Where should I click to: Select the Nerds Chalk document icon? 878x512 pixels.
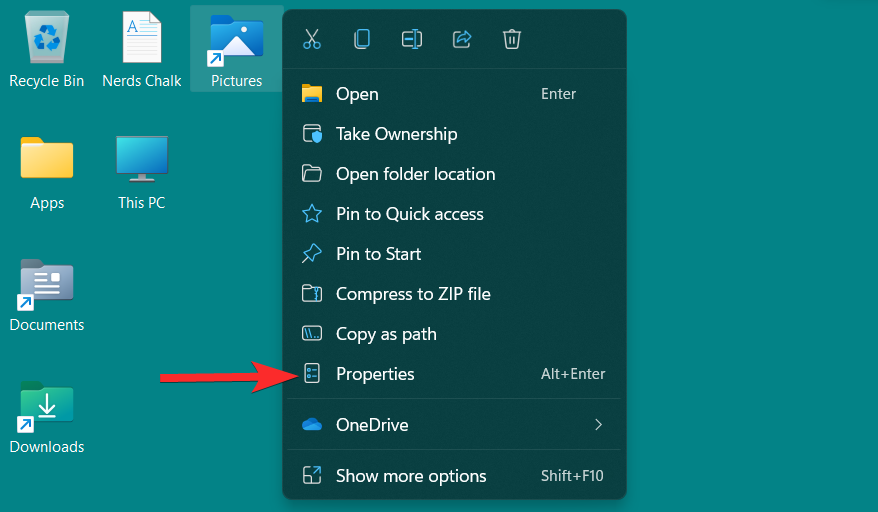(142, 38)
